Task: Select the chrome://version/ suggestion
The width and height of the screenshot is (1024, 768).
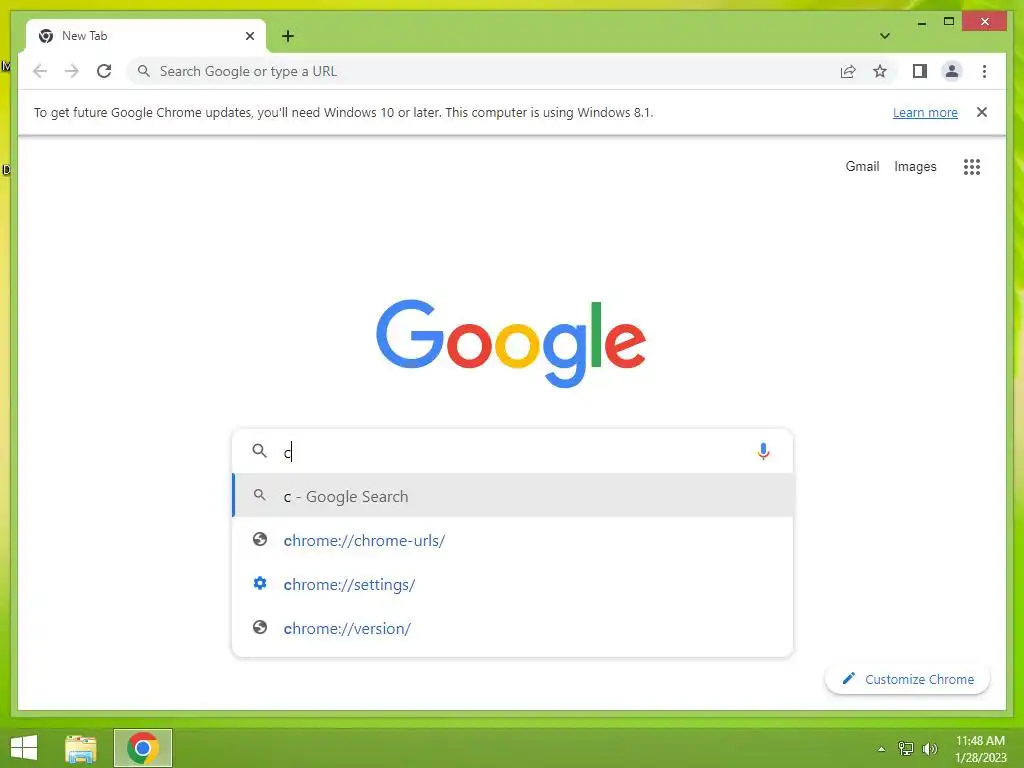Action: point(513,628)
